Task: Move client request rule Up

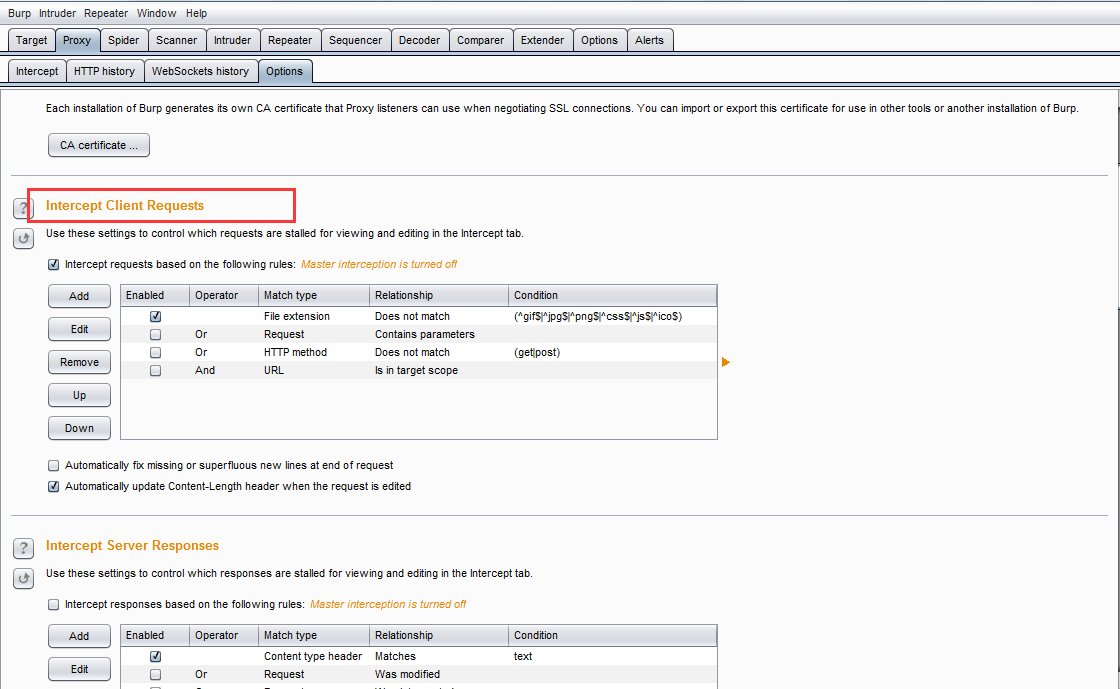Action: pos(79,396)
